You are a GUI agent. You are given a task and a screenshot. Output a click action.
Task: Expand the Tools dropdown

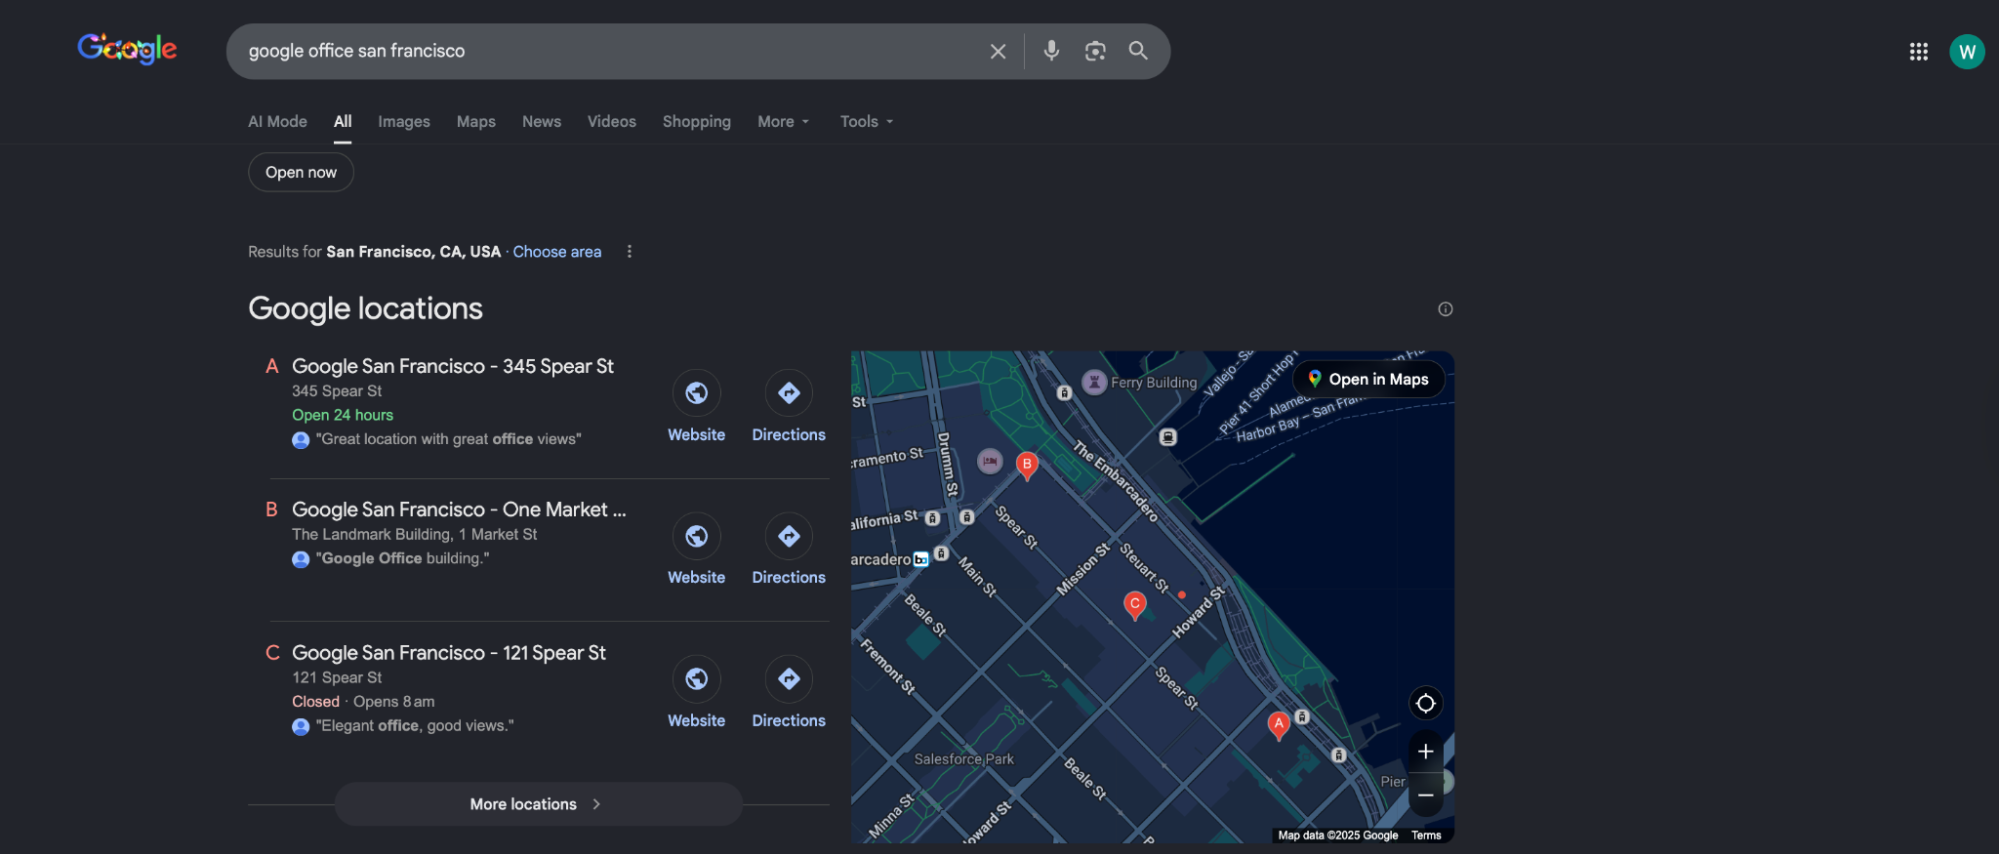point(866,122)
